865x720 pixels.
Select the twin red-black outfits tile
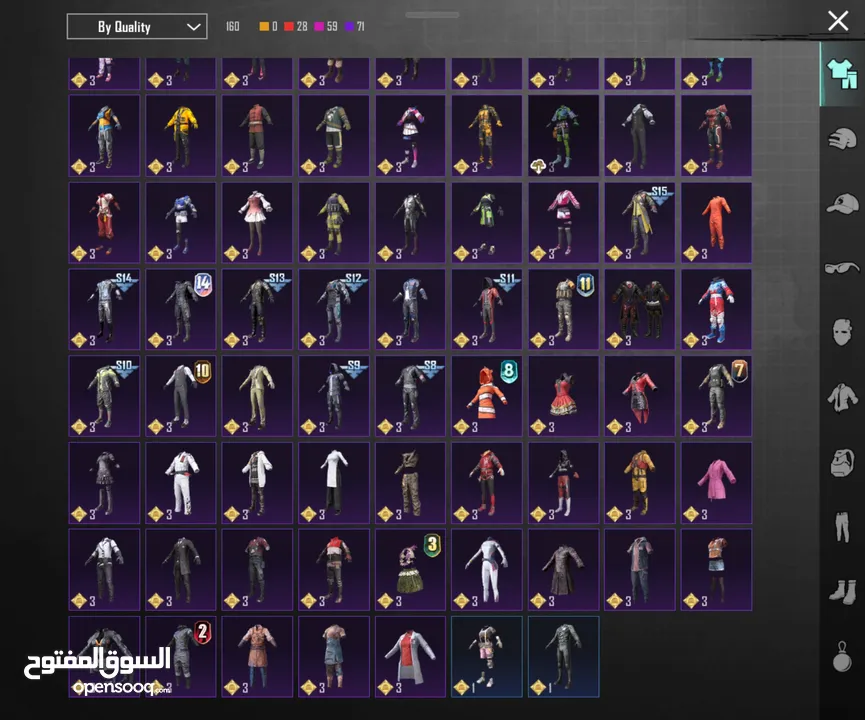point(639,309)
